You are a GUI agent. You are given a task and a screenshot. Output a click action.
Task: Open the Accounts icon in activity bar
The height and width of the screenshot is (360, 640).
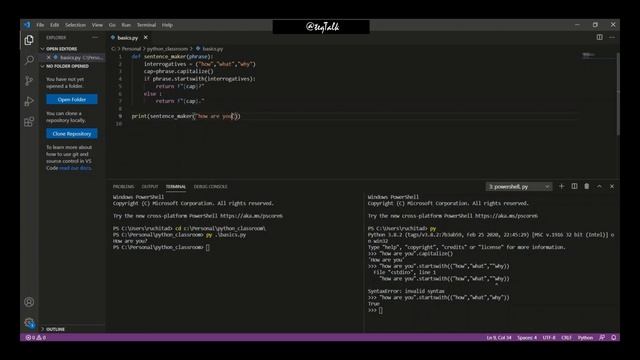coord(29,302)
